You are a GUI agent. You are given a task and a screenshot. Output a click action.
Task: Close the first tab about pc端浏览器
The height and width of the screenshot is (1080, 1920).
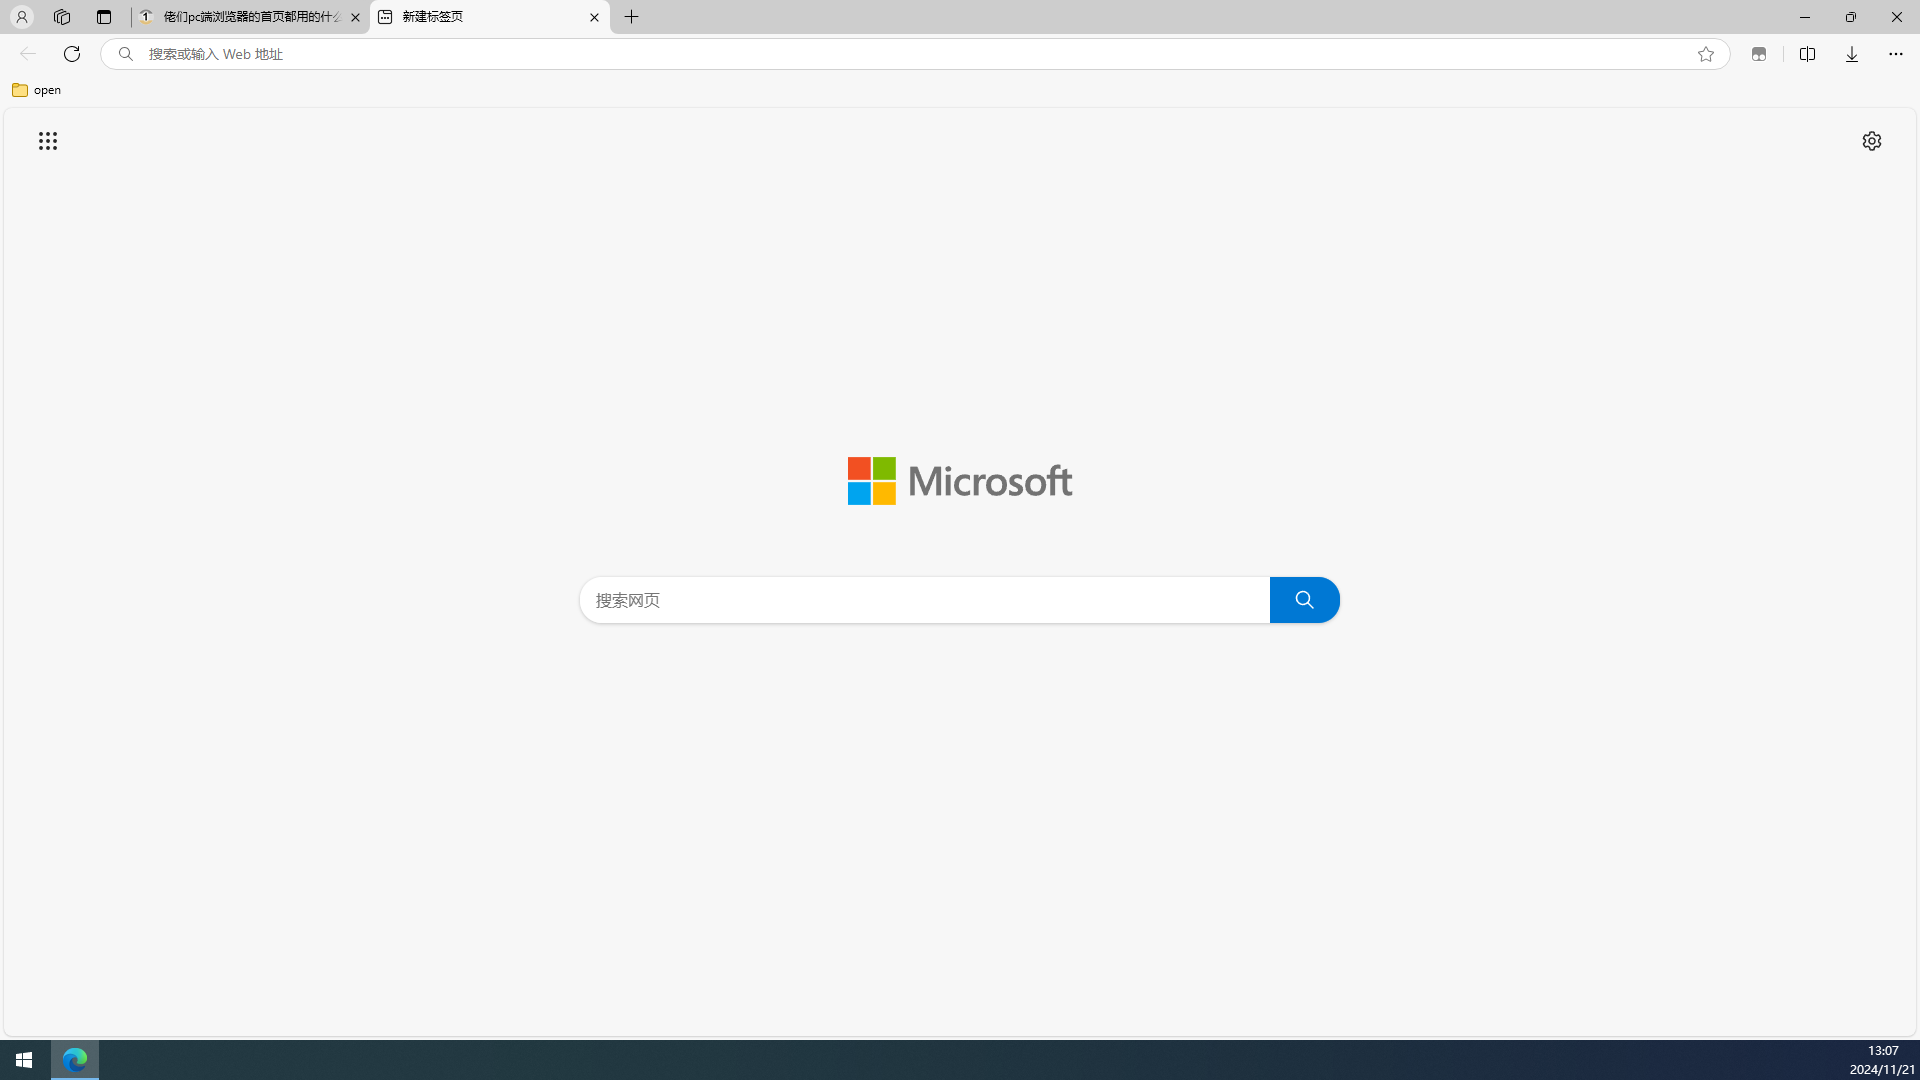(355, 17)
